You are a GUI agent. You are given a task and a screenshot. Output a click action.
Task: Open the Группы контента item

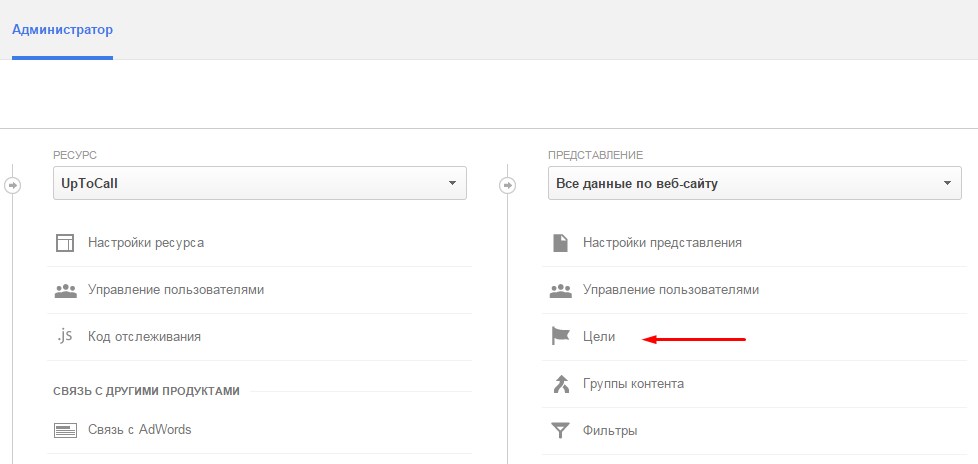click(633, 384)
